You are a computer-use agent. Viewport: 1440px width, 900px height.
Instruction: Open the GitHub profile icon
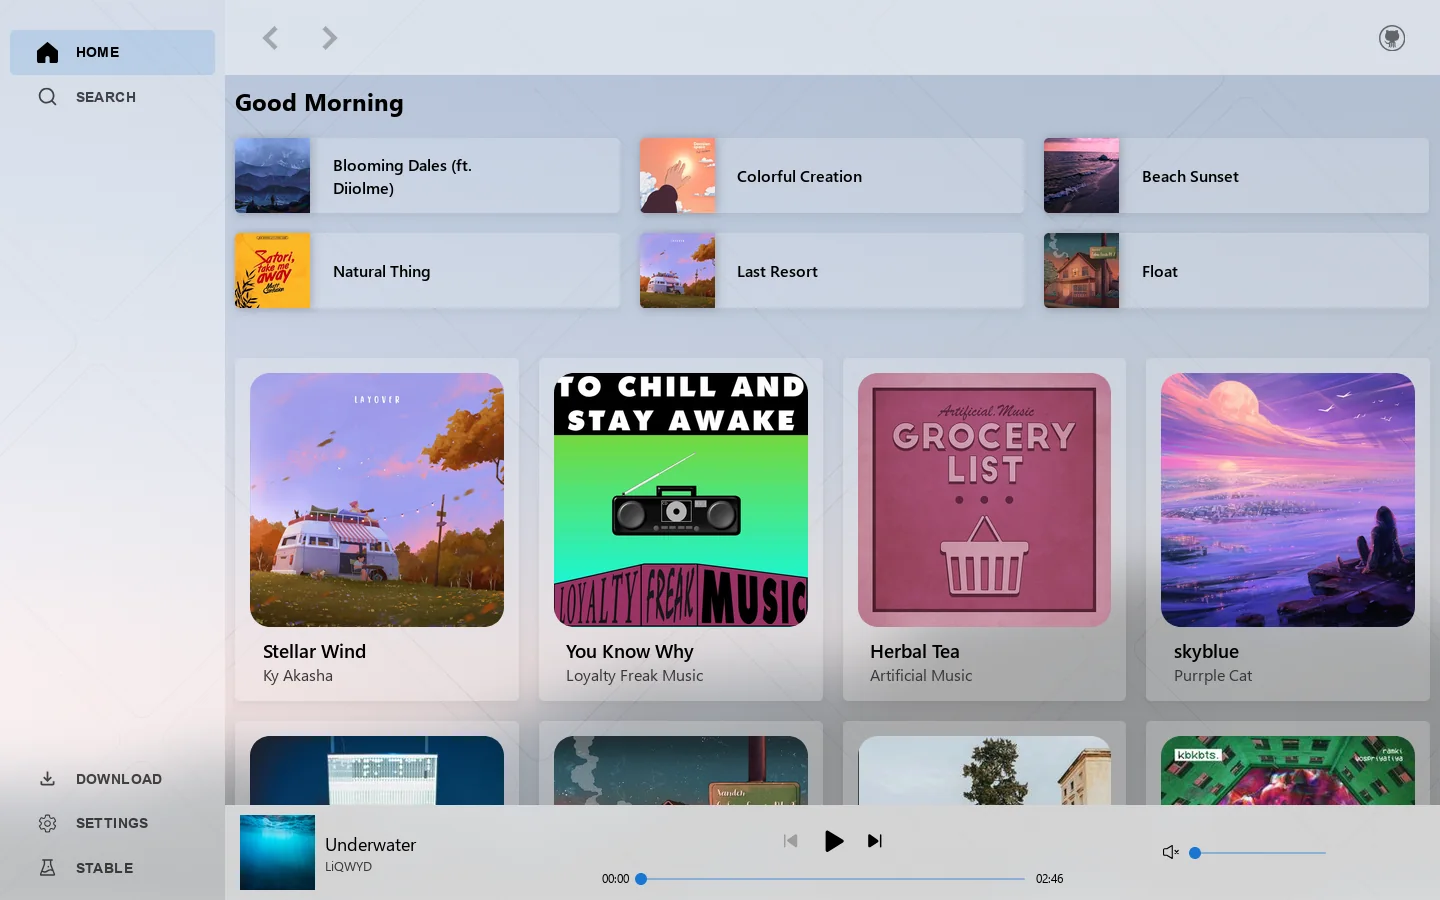[x=1392, y=38]
